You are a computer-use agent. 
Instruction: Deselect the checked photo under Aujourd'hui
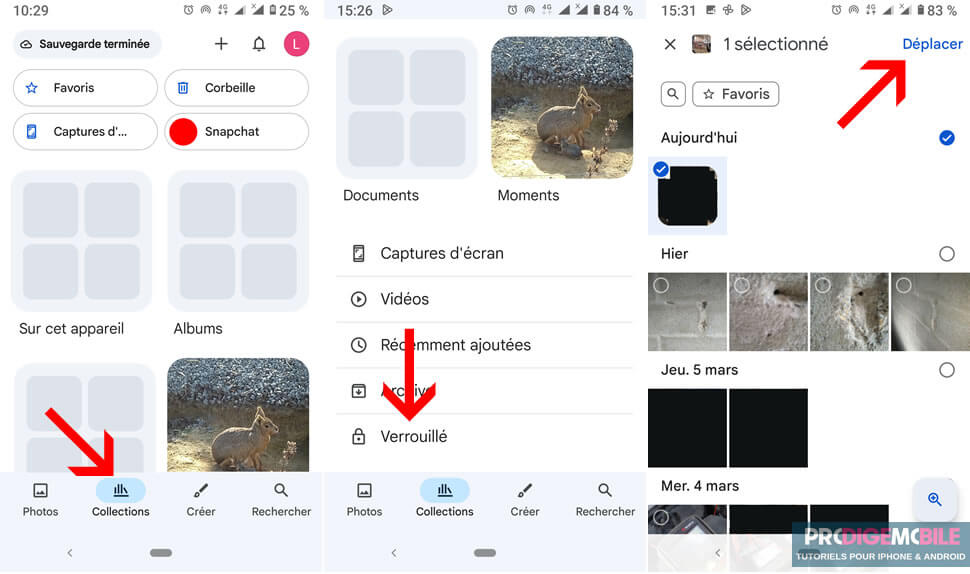point(687,195)
